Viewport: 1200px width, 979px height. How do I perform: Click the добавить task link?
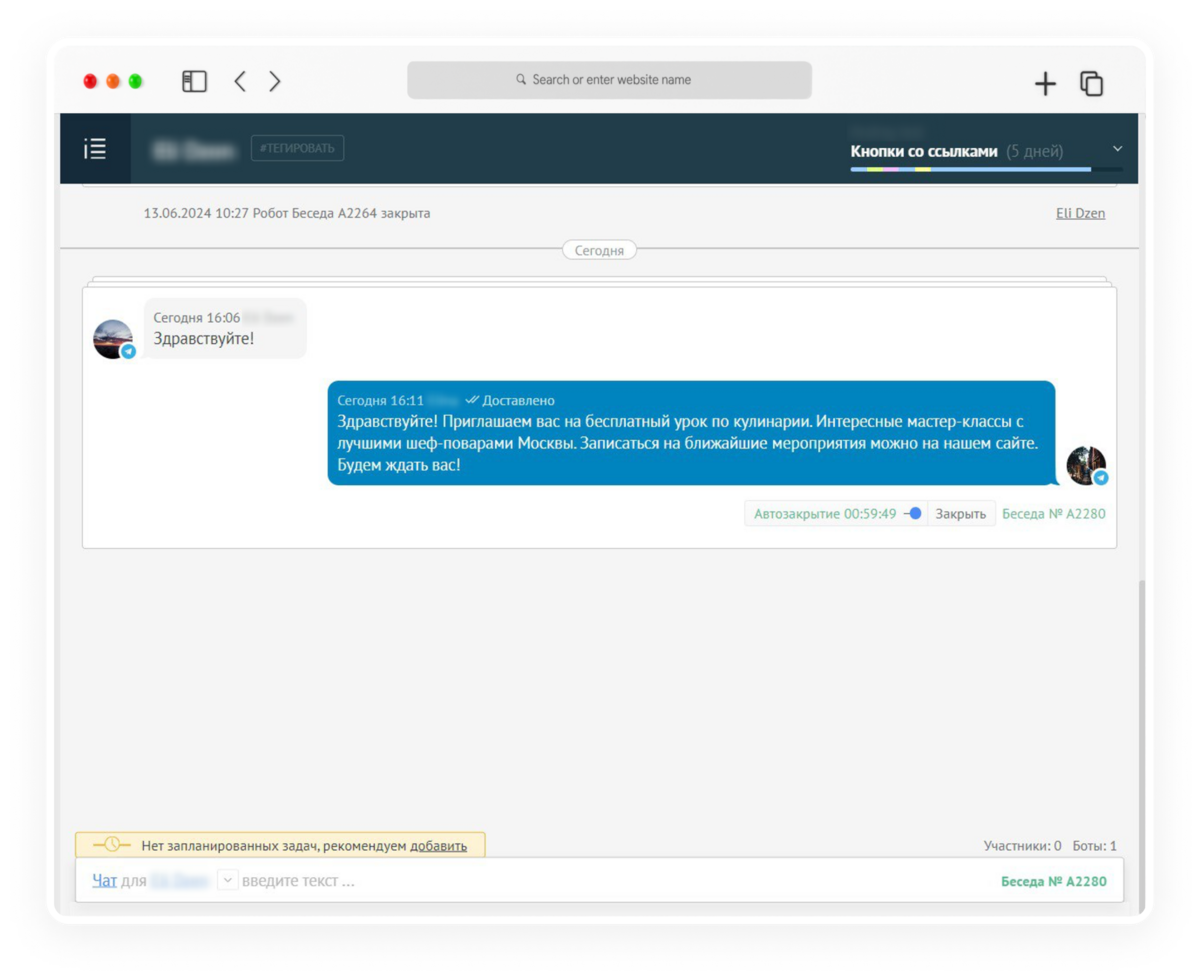tap(438, 845)
